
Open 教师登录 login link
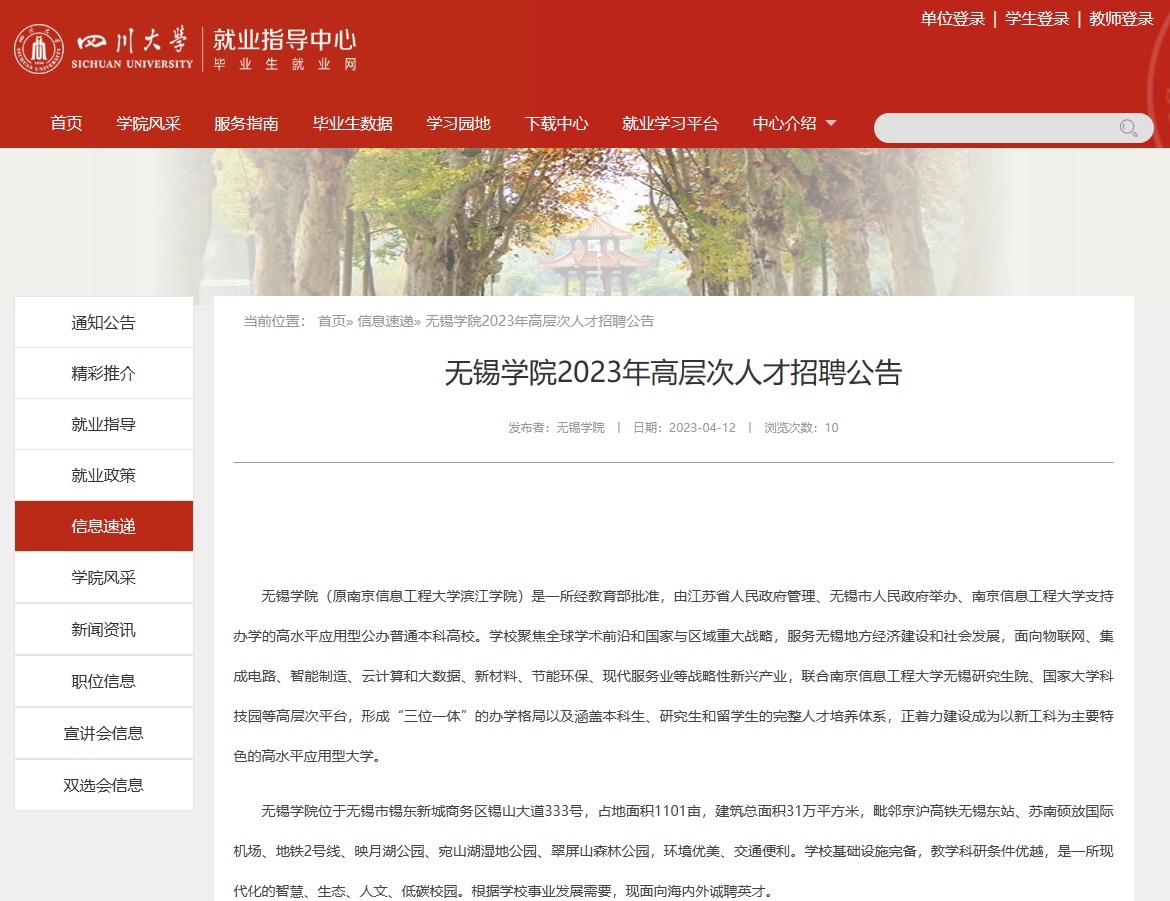[1121, 19]
